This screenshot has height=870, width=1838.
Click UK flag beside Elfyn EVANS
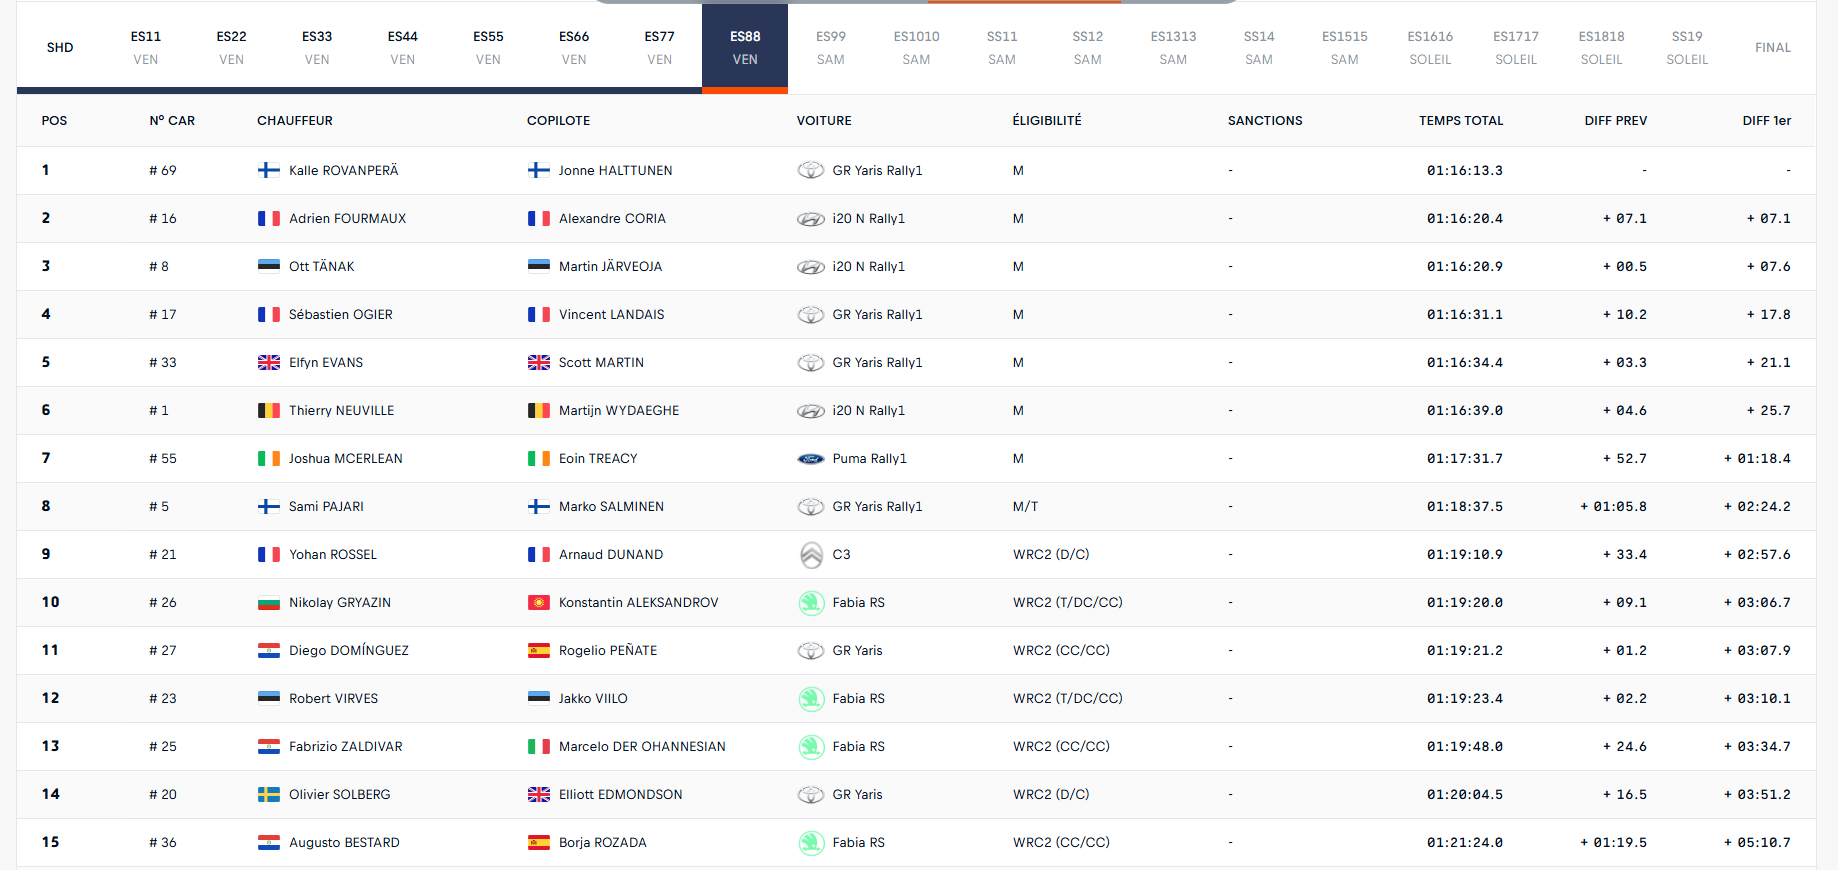point(269,362)
